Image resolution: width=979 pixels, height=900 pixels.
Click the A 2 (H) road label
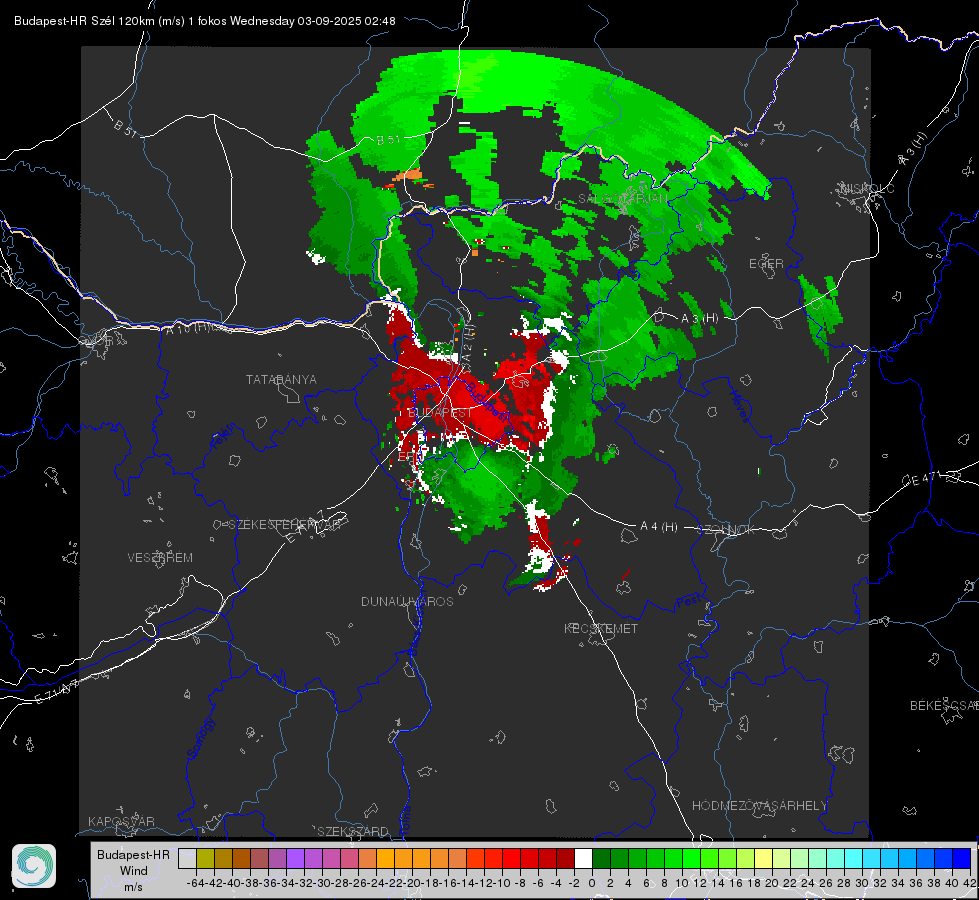click(468, 345)
